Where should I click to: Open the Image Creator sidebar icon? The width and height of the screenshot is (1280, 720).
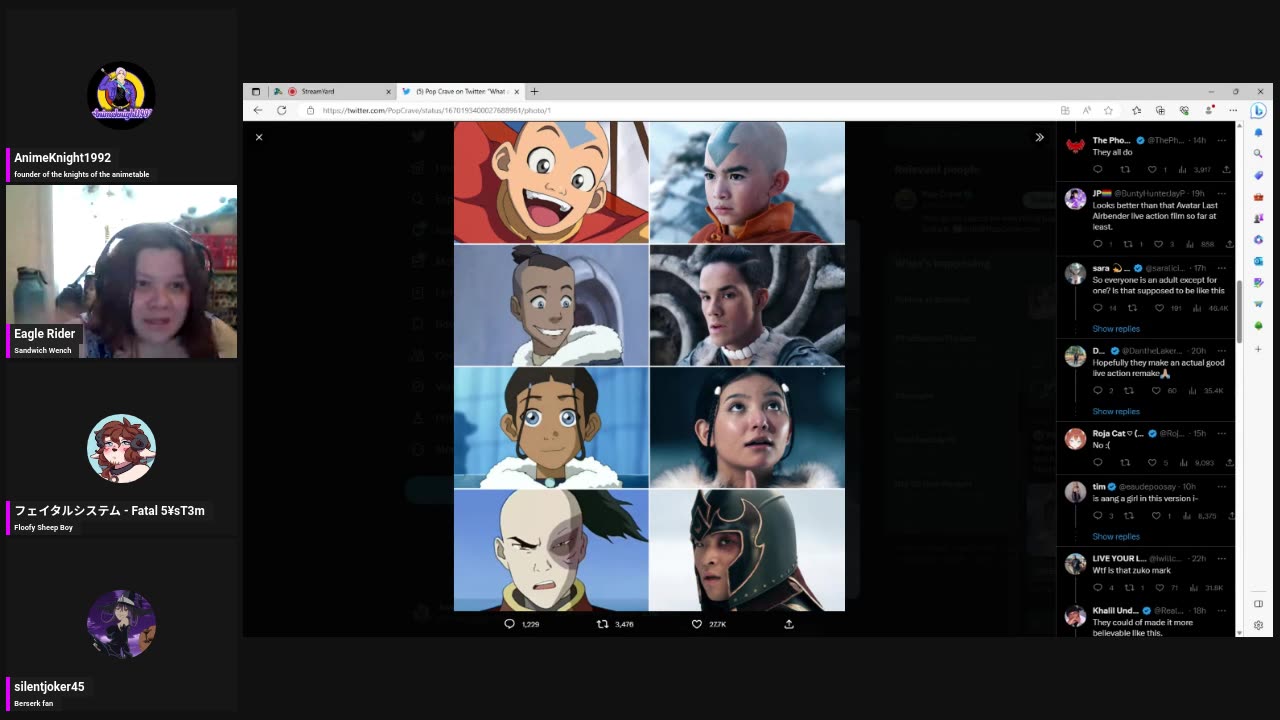click(1258, 283)
